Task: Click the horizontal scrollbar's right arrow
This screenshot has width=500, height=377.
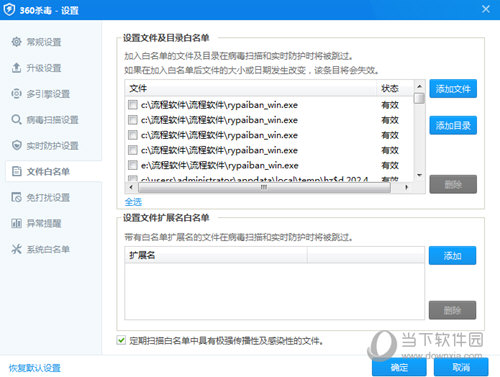Action: tap(407, 187)
